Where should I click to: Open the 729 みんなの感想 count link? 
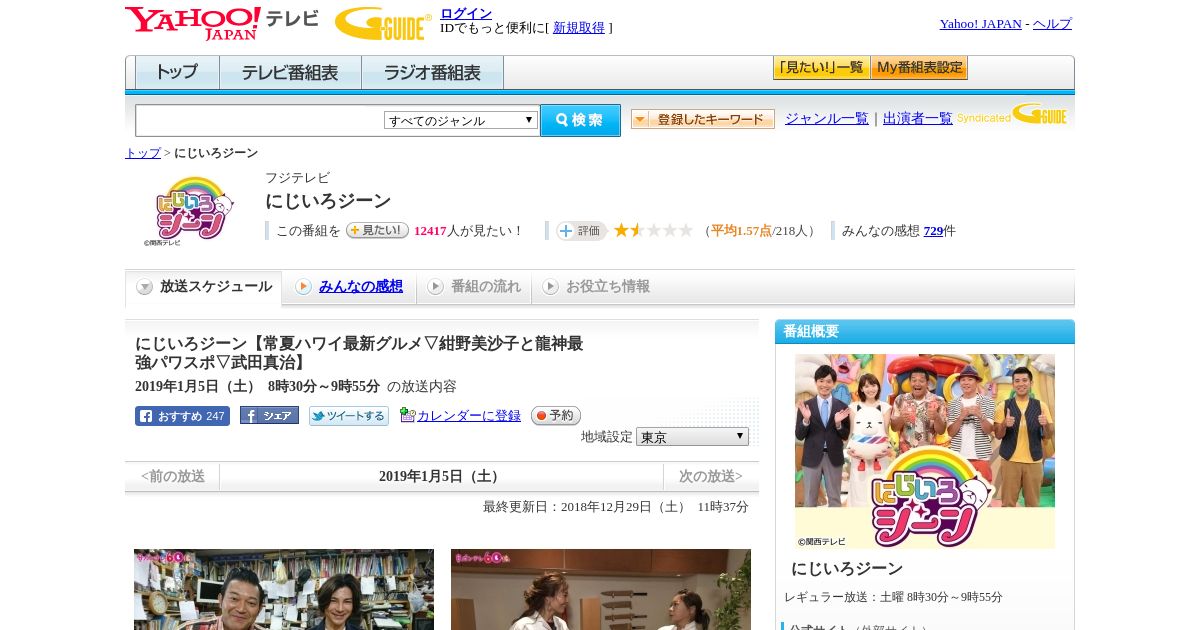[933, 231]
